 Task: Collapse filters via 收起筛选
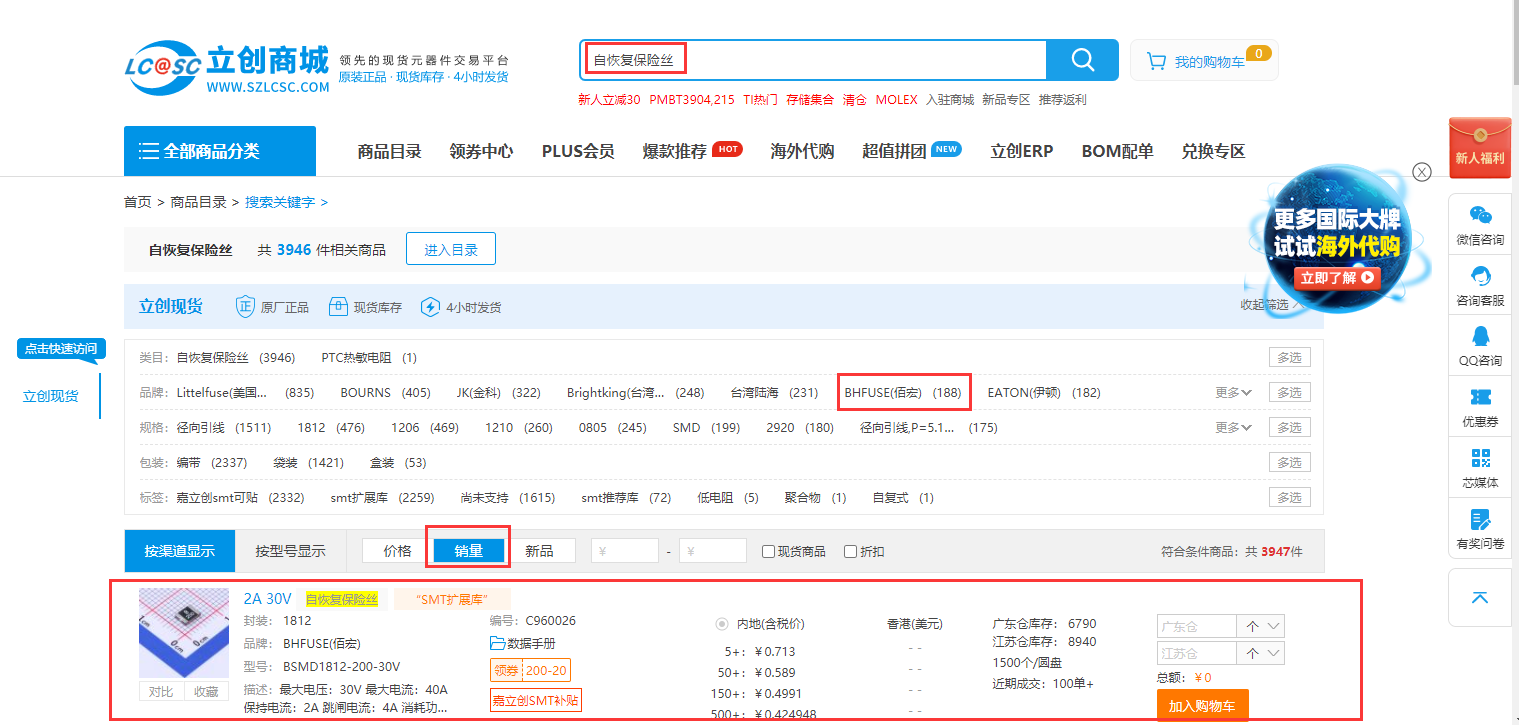[x=1271, y=305]
